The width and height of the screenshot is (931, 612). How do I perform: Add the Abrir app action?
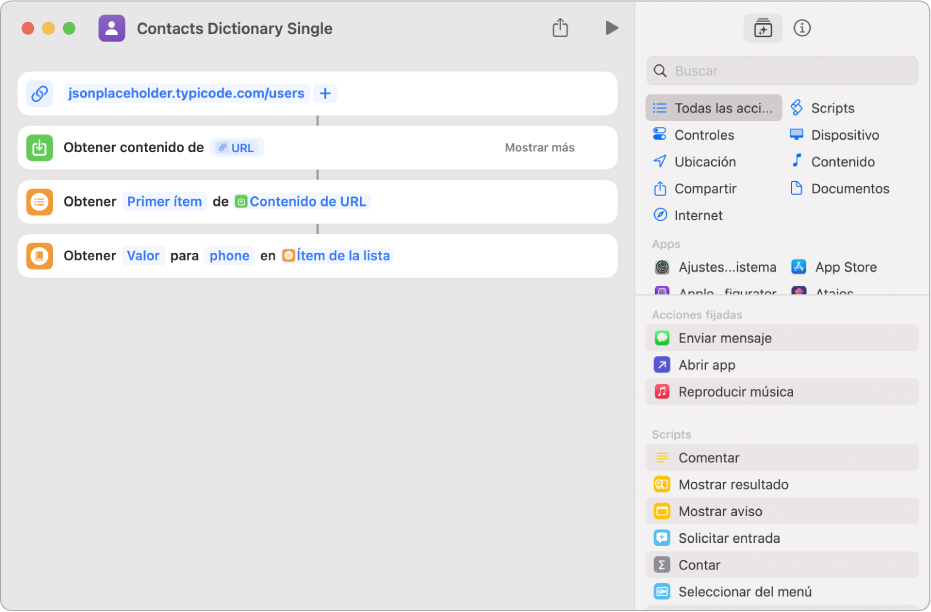click(x=782, y=365)
